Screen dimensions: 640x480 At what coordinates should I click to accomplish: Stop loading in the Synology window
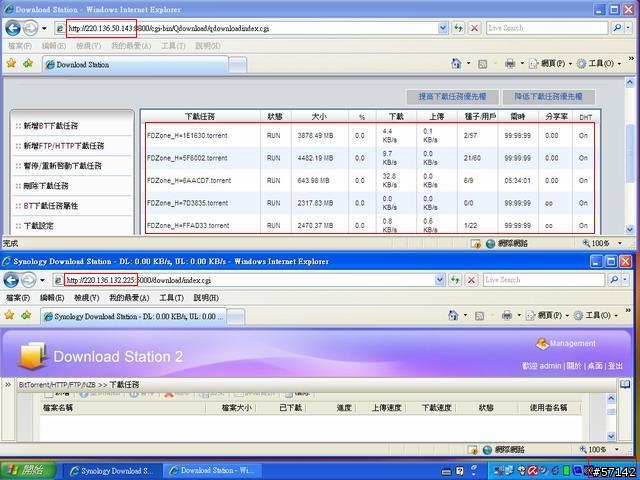pos(471,280)
